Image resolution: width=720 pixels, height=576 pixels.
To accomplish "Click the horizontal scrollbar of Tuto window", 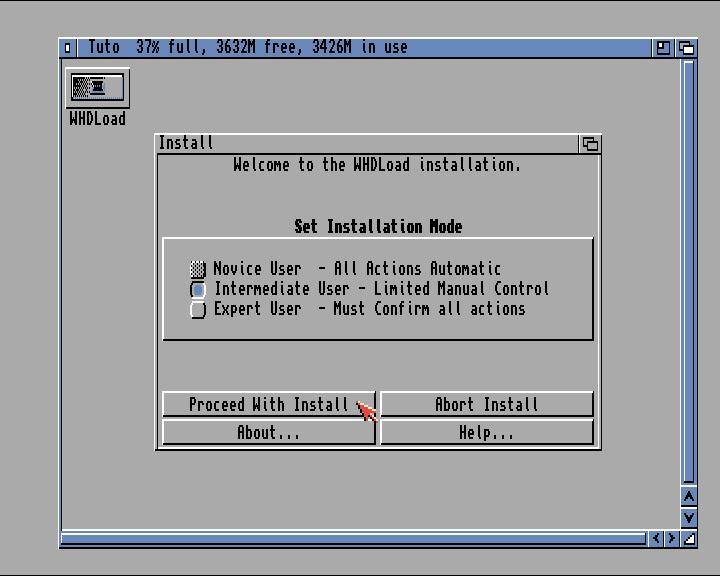I will [354, 538].
